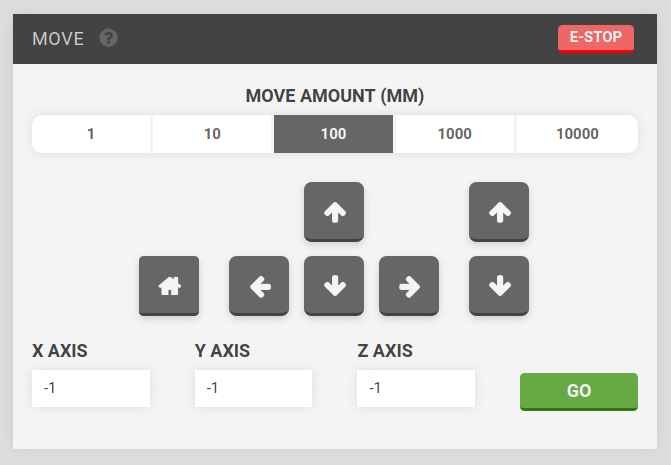
Task: Jog with the right arrow button
Action: tap(409, 286)
